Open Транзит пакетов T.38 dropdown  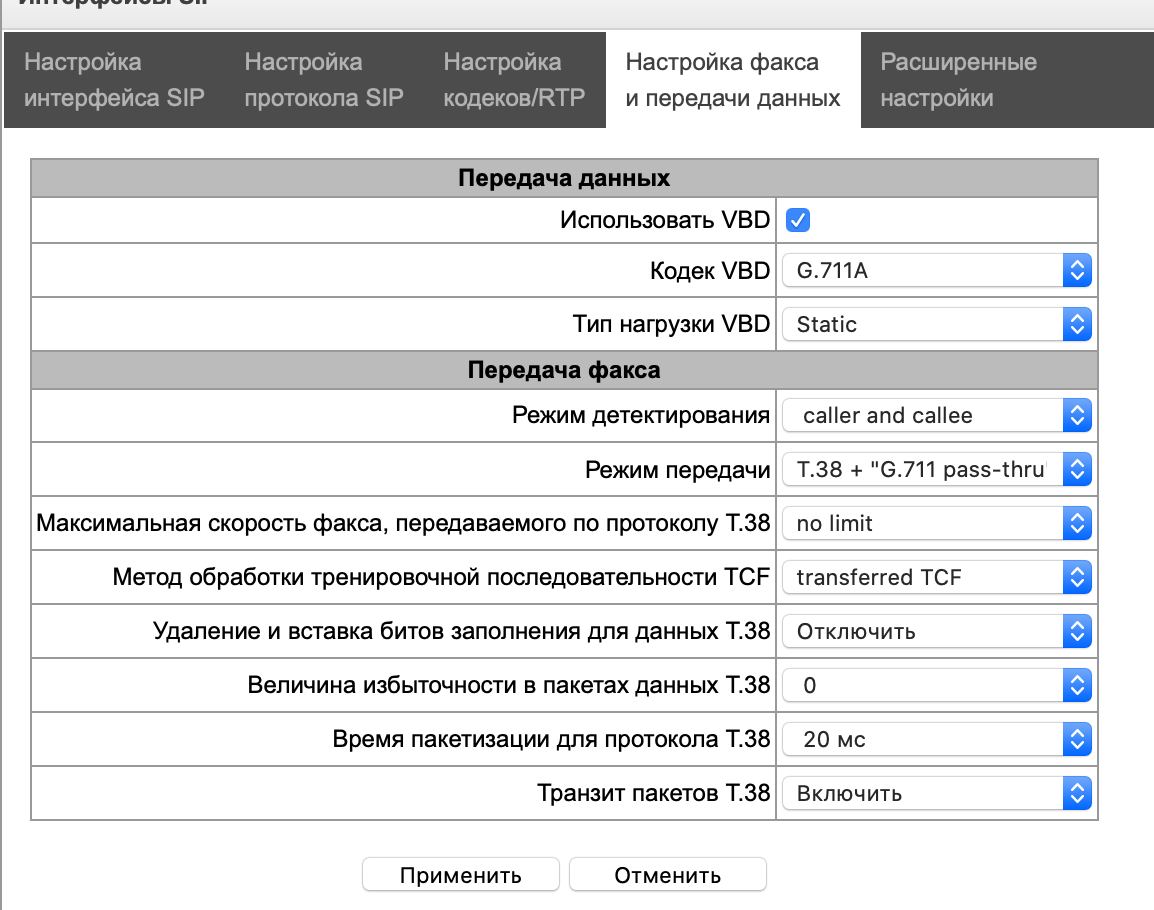[936, 793]
